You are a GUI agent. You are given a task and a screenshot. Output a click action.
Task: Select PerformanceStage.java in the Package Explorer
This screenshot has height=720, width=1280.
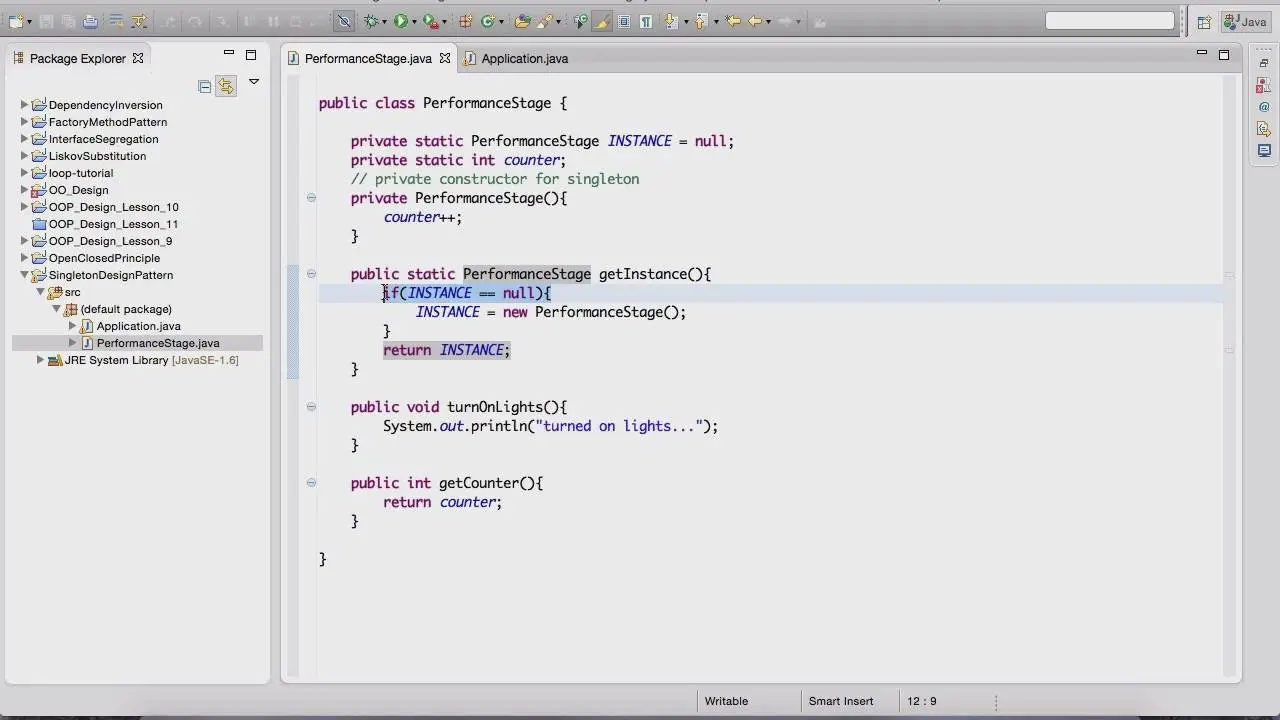(158, 343)
